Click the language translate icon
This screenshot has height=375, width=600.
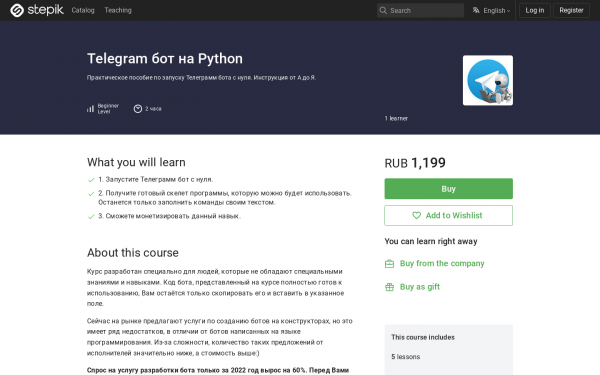(476, 10)
